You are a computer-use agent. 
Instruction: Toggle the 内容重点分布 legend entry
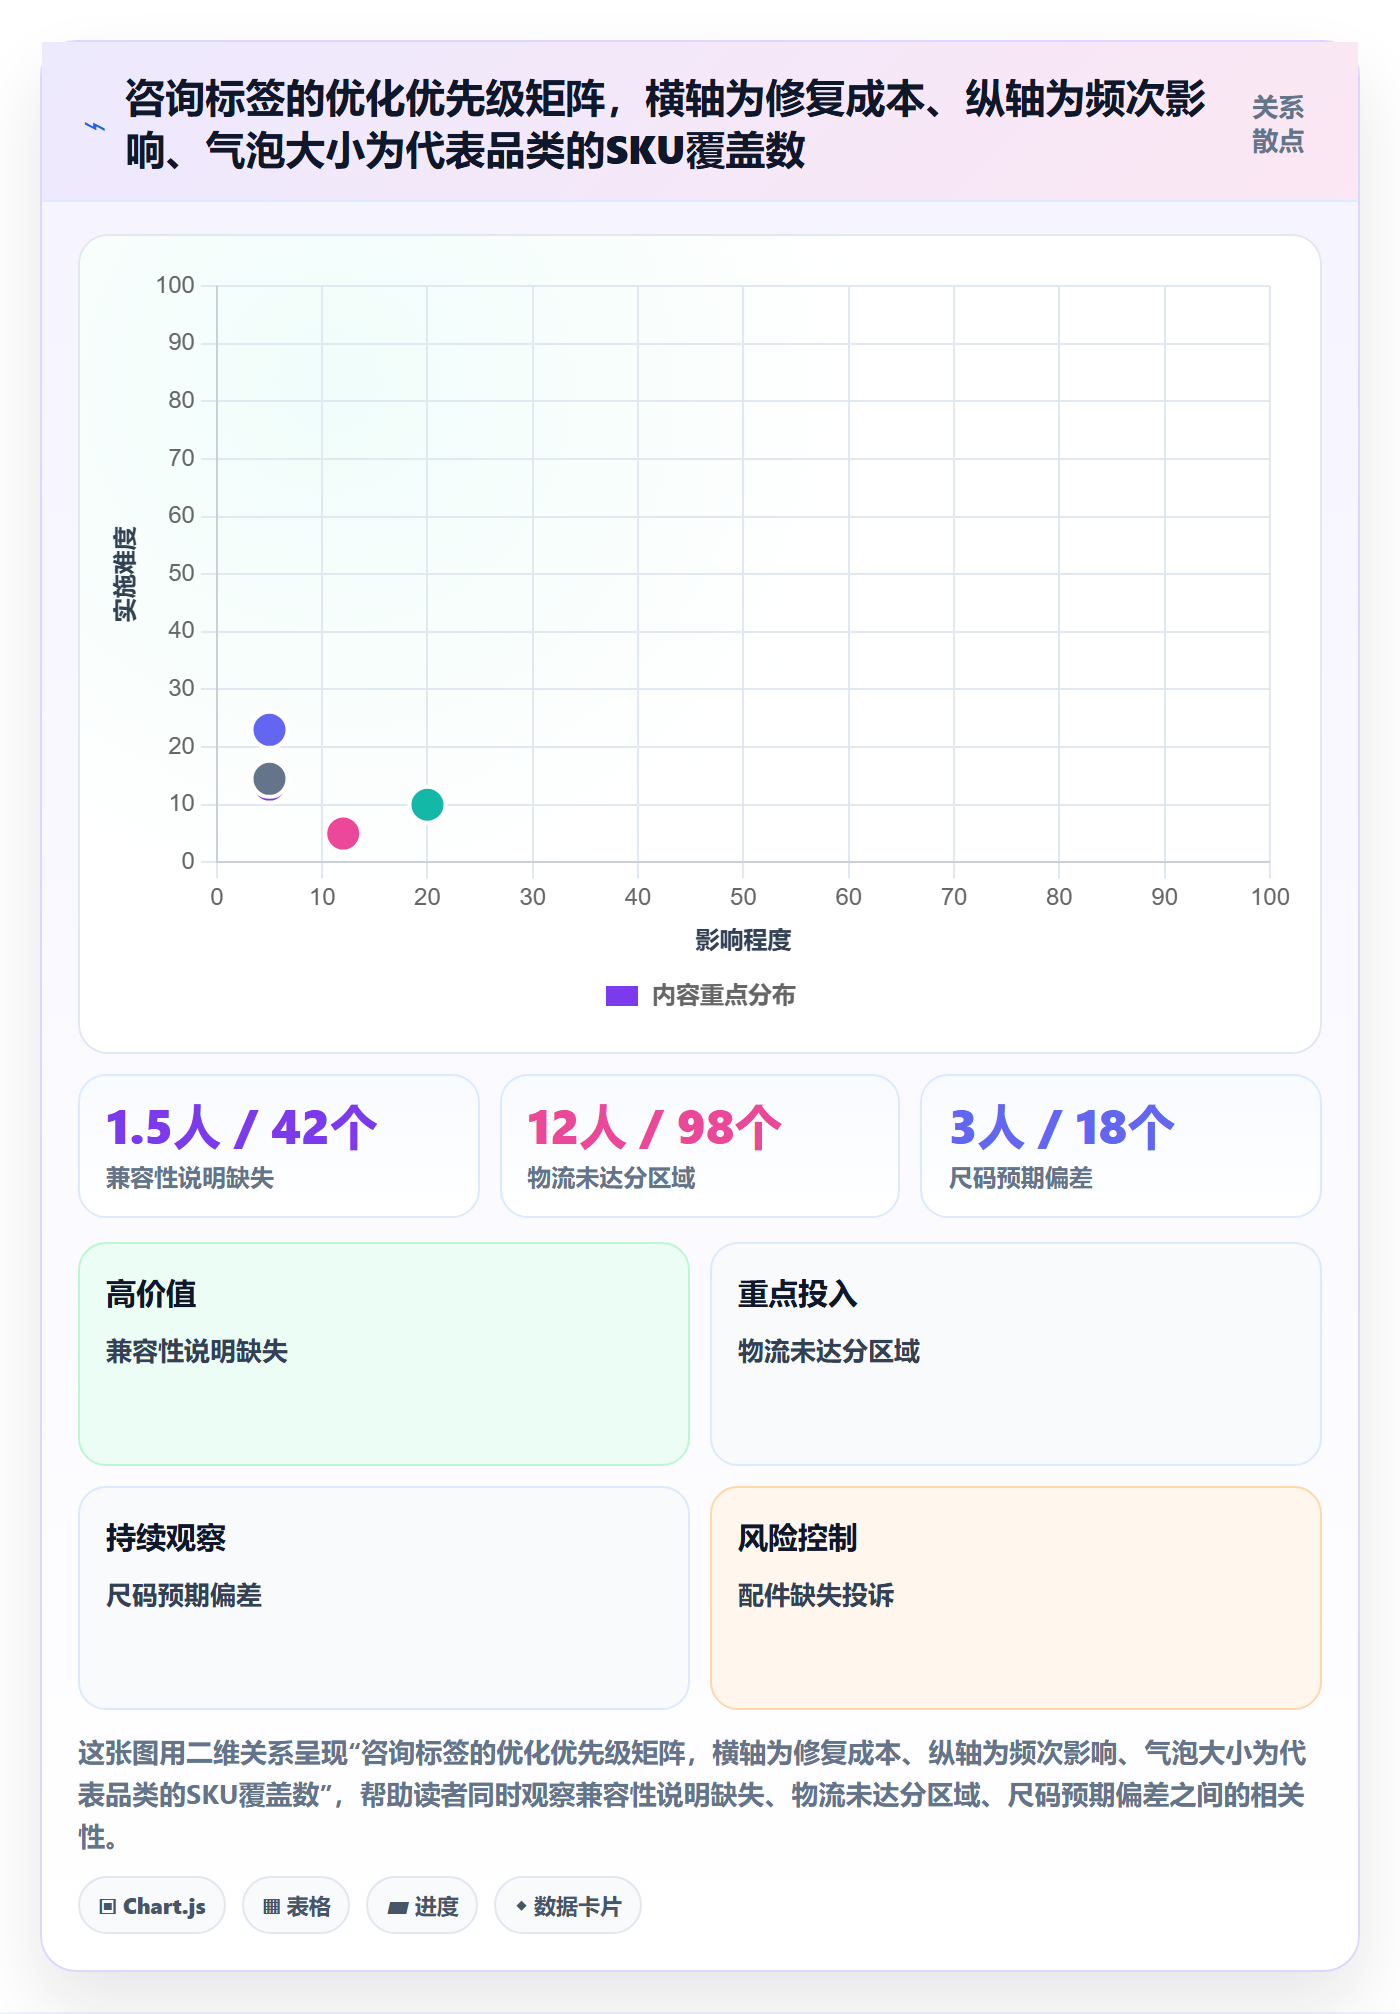coord(700,995)
